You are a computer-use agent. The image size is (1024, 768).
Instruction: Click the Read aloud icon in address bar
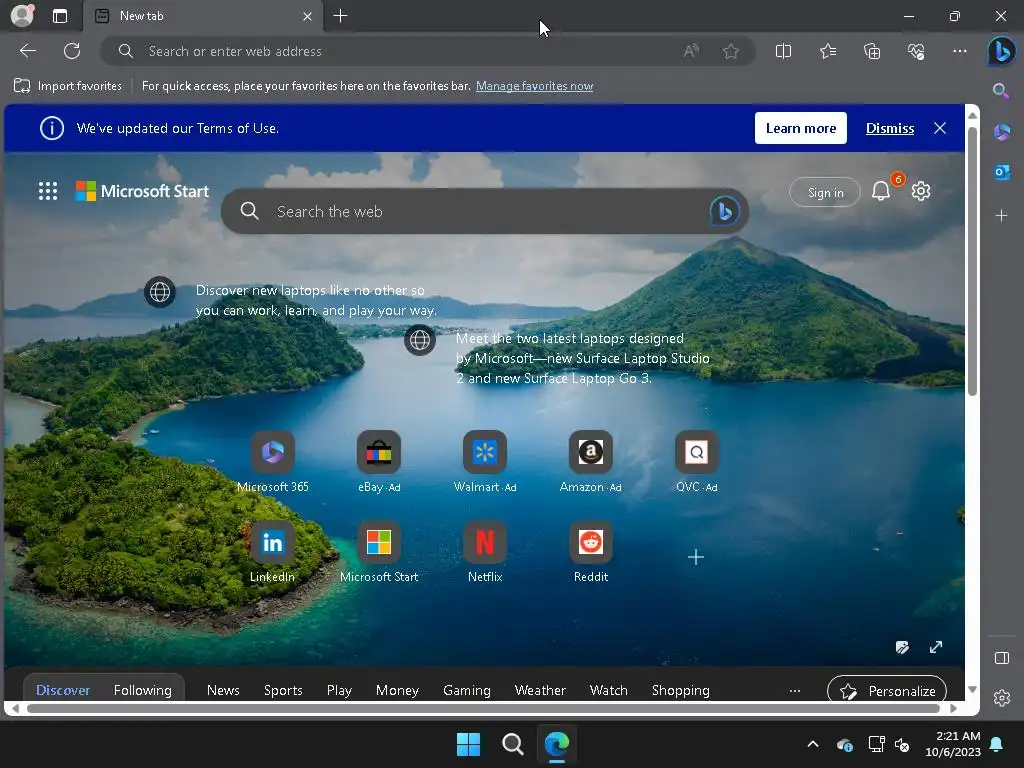[691, 51]
